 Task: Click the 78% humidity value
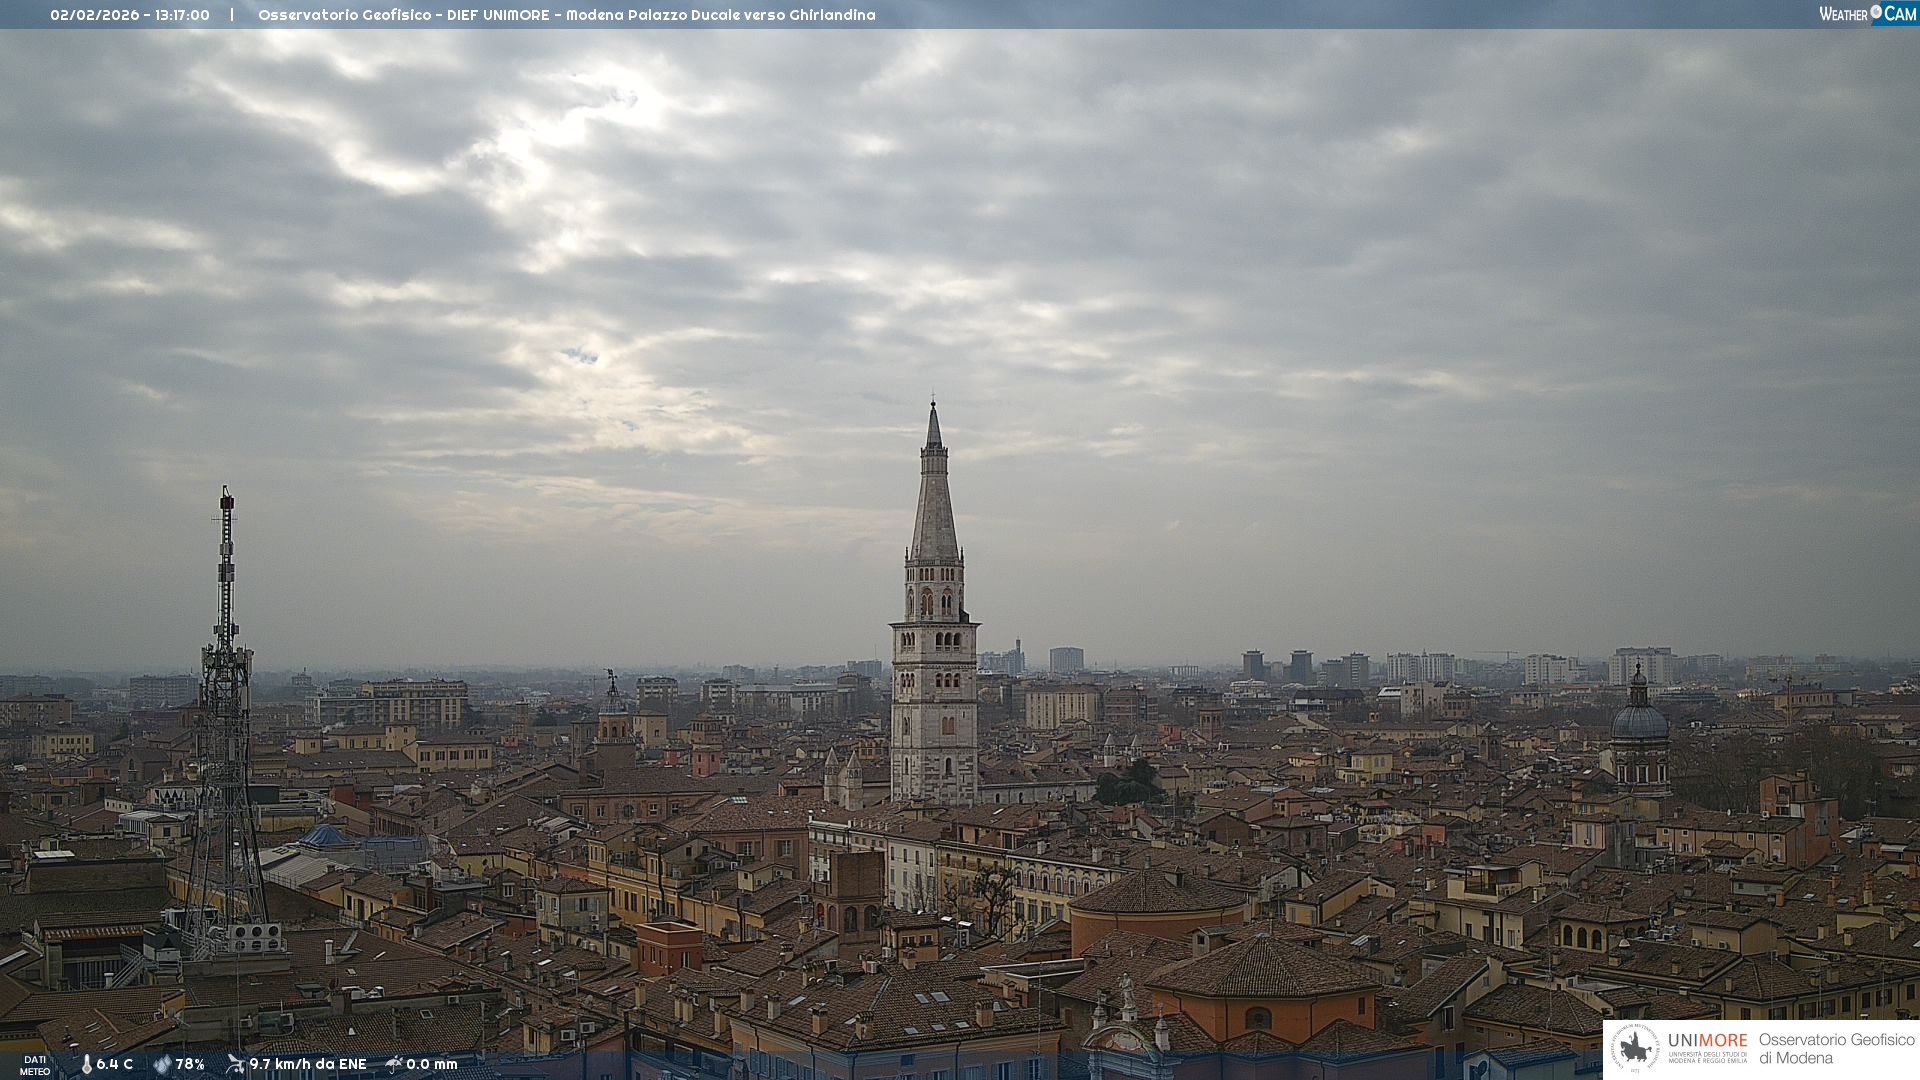[x=190, y=1064]
